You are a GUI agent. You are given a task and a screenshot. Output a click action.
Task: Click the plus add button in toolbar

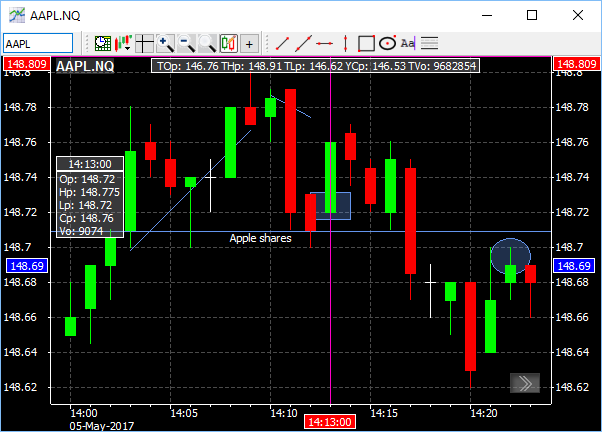tap(249, 43)
